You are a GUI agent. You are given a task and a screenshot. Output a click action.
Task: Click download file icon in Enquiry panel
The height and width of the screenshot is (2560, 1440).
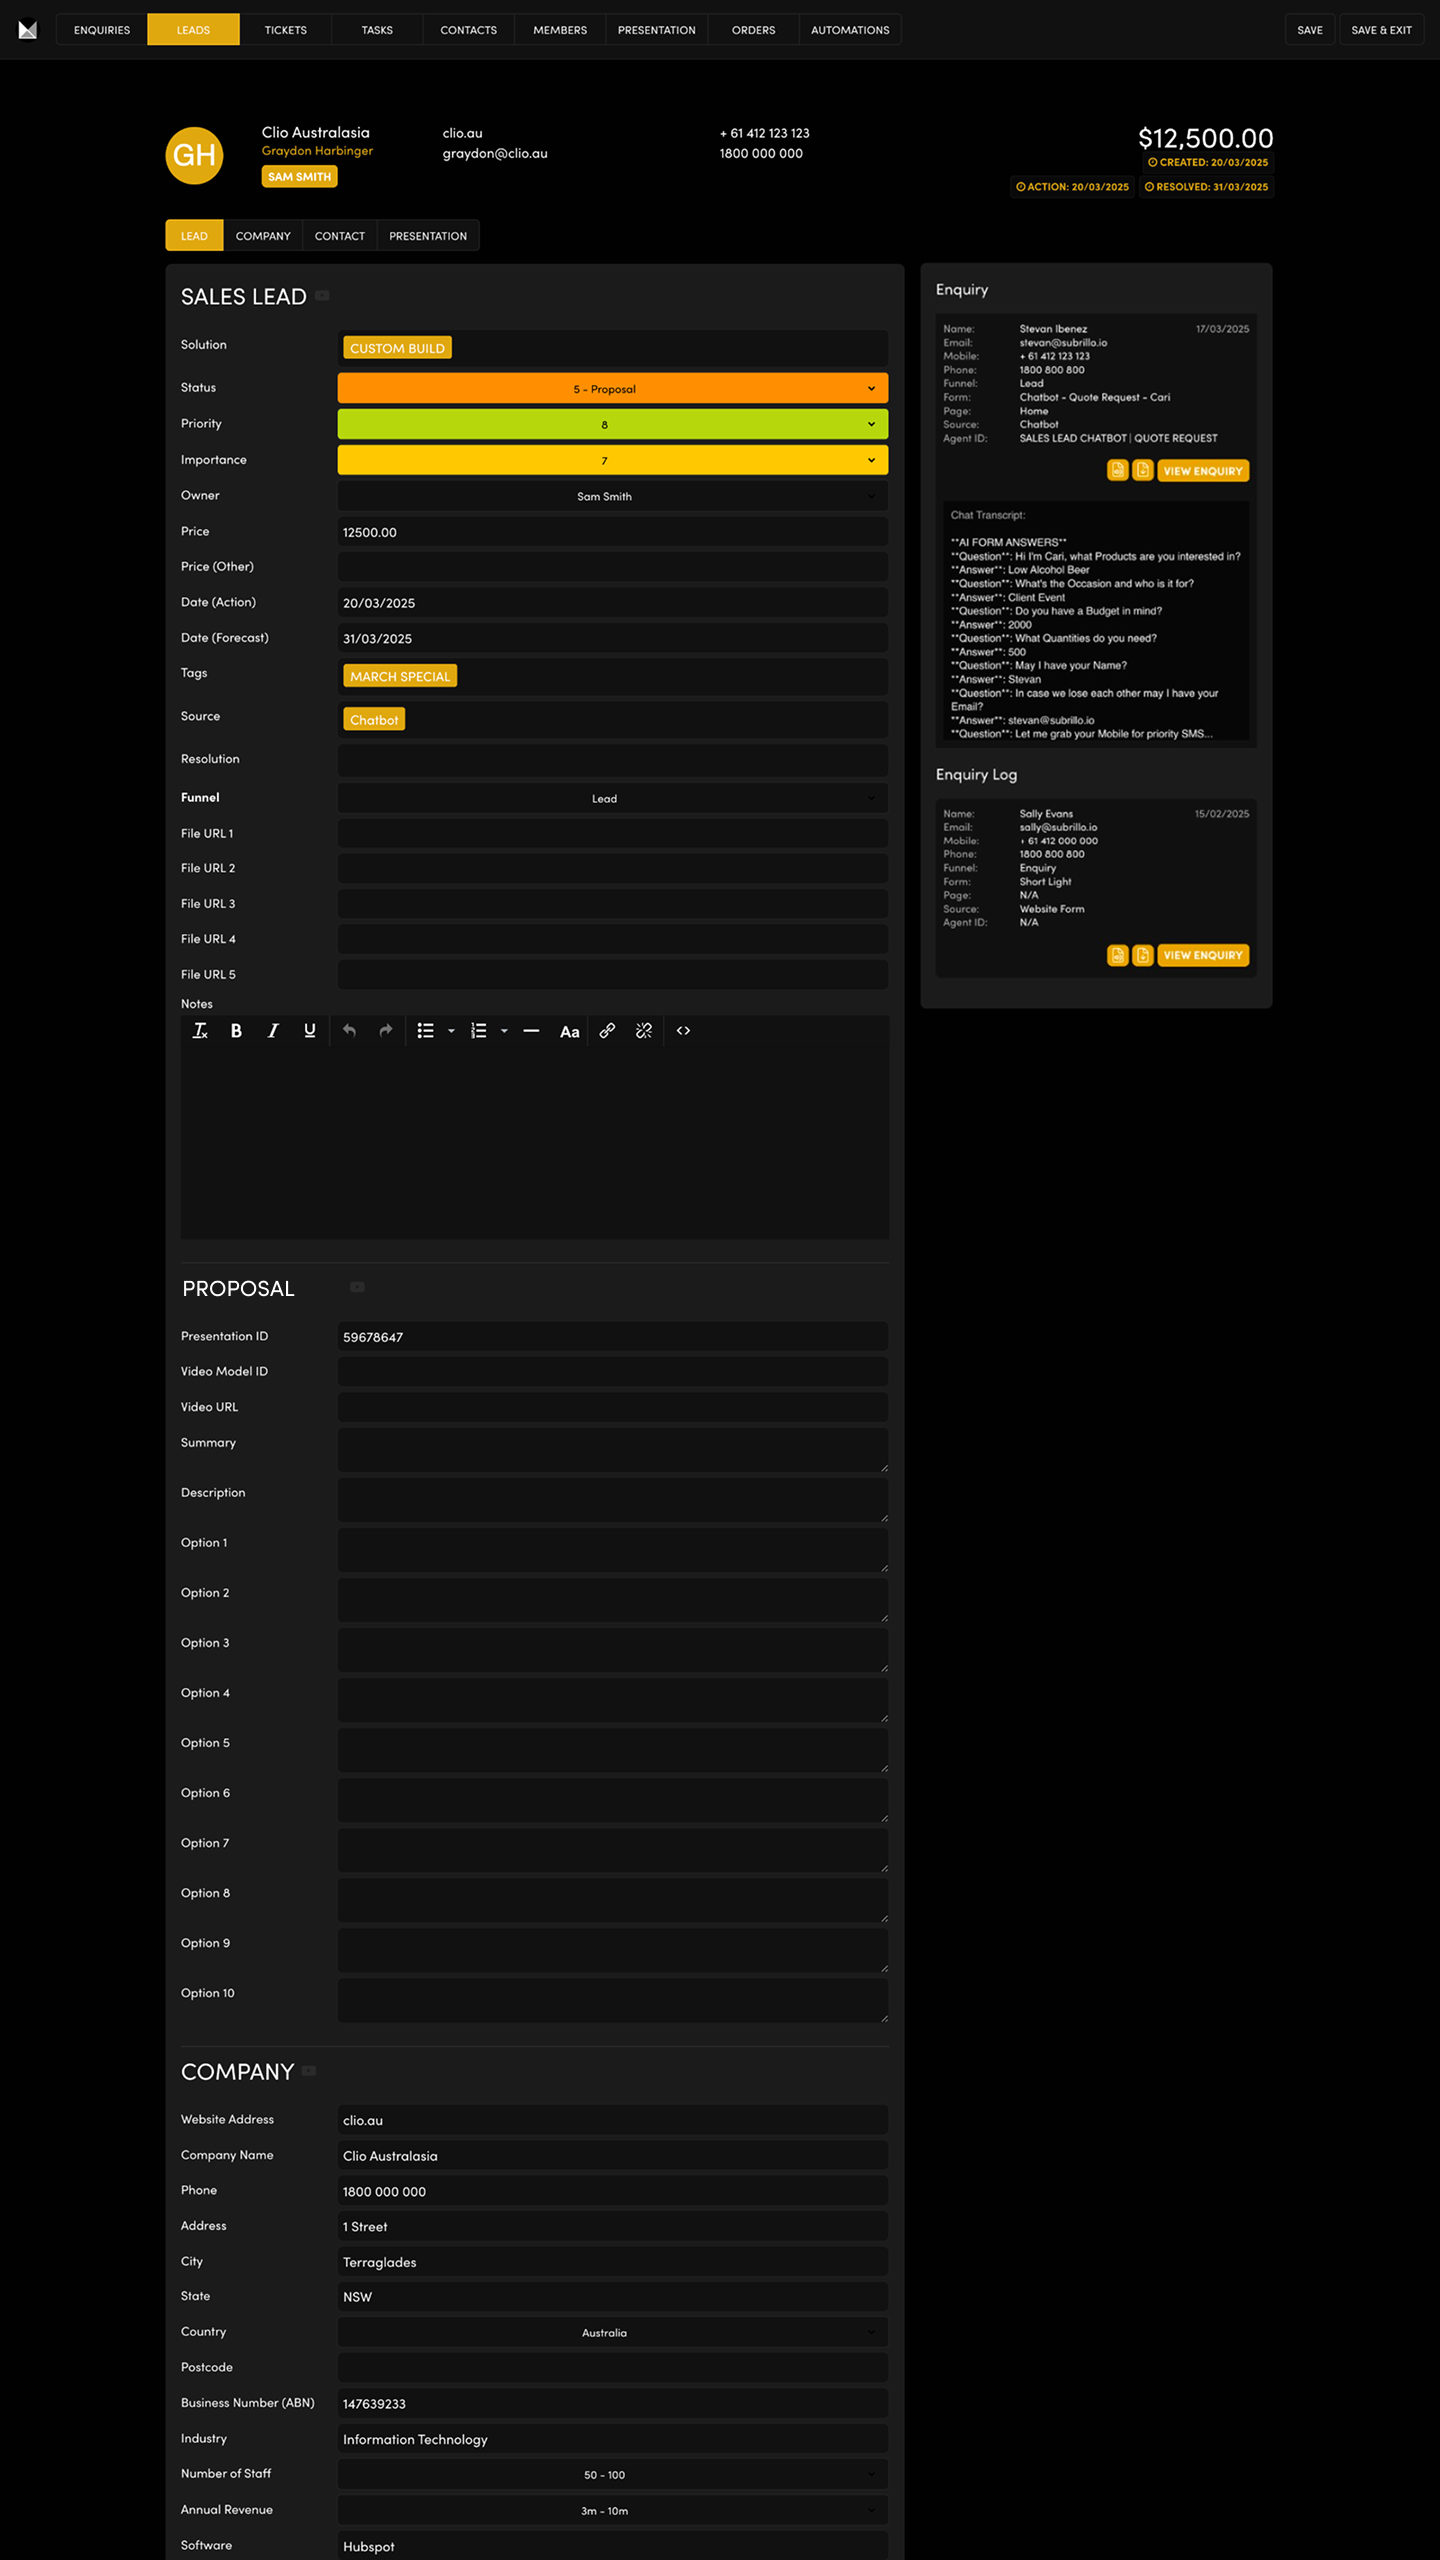pyautogui.click(x=1142, y=470)
